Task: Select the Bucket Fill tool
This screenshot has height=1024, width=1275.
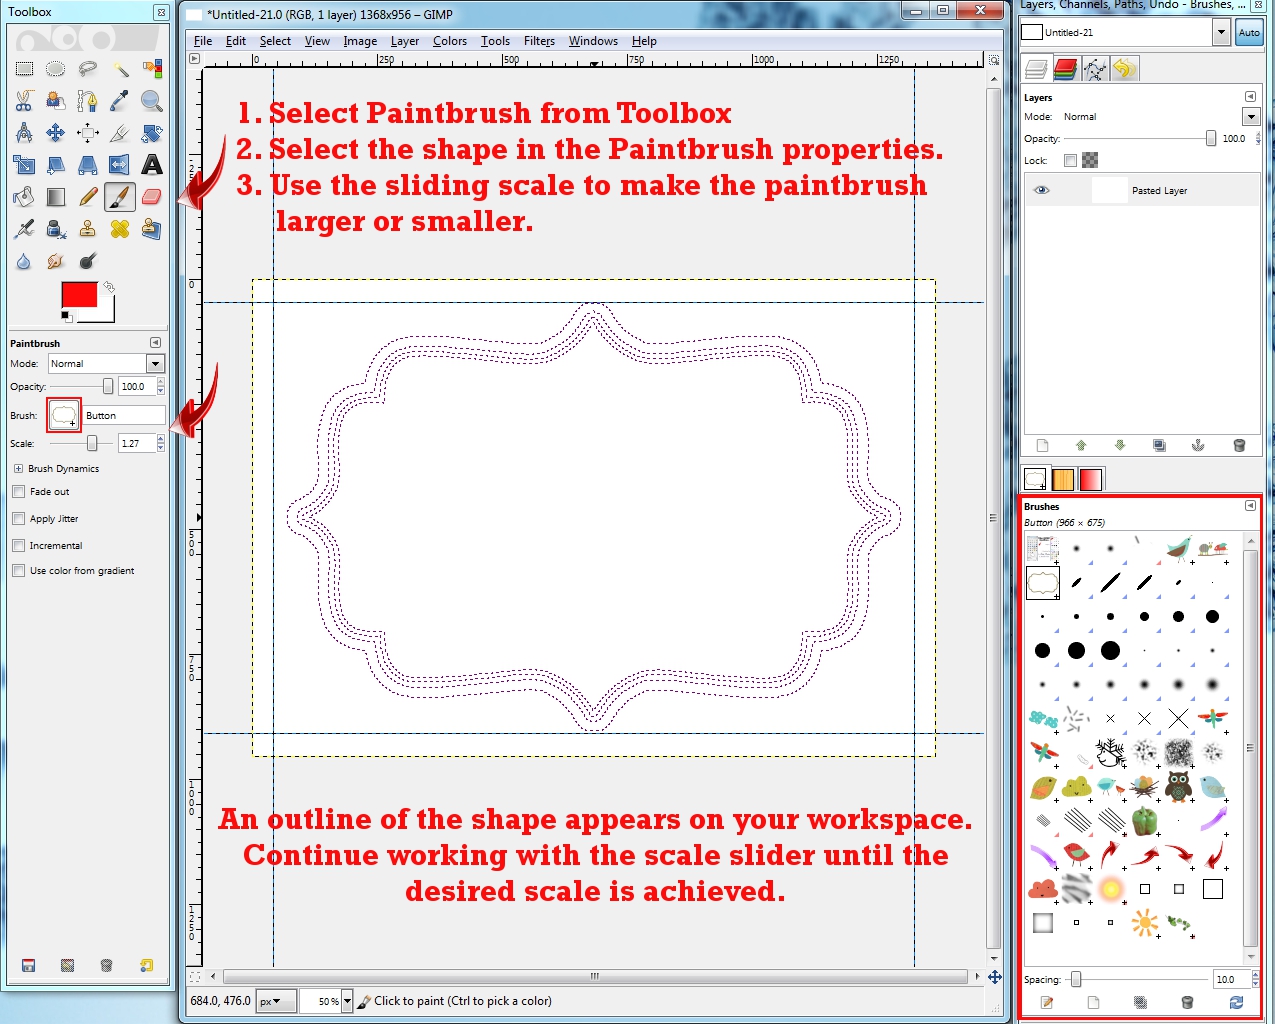Action: pyautogui.click(x=22, y=196)
